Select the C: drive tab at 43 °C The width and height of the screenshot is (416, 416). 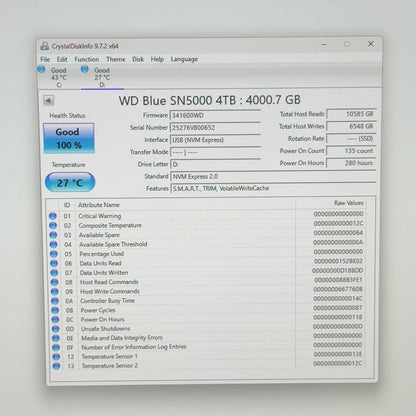click(59, 77)
